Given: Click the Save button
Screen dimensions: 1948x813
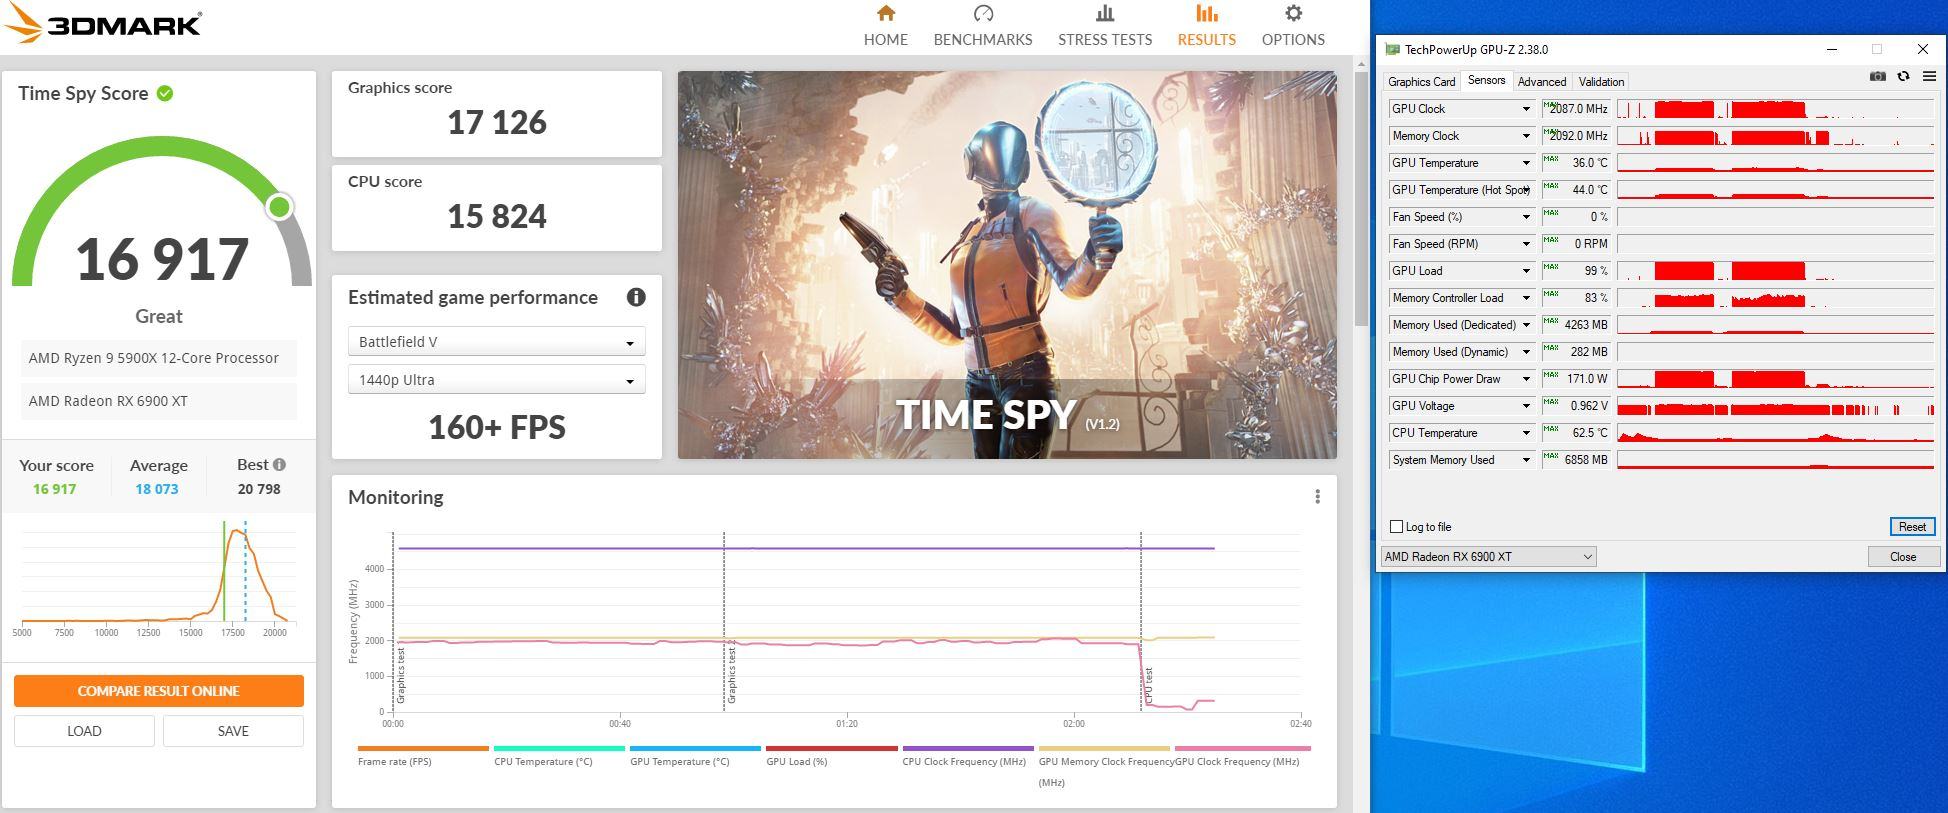Looking at the screenshot, I should (x=233, y=731).
